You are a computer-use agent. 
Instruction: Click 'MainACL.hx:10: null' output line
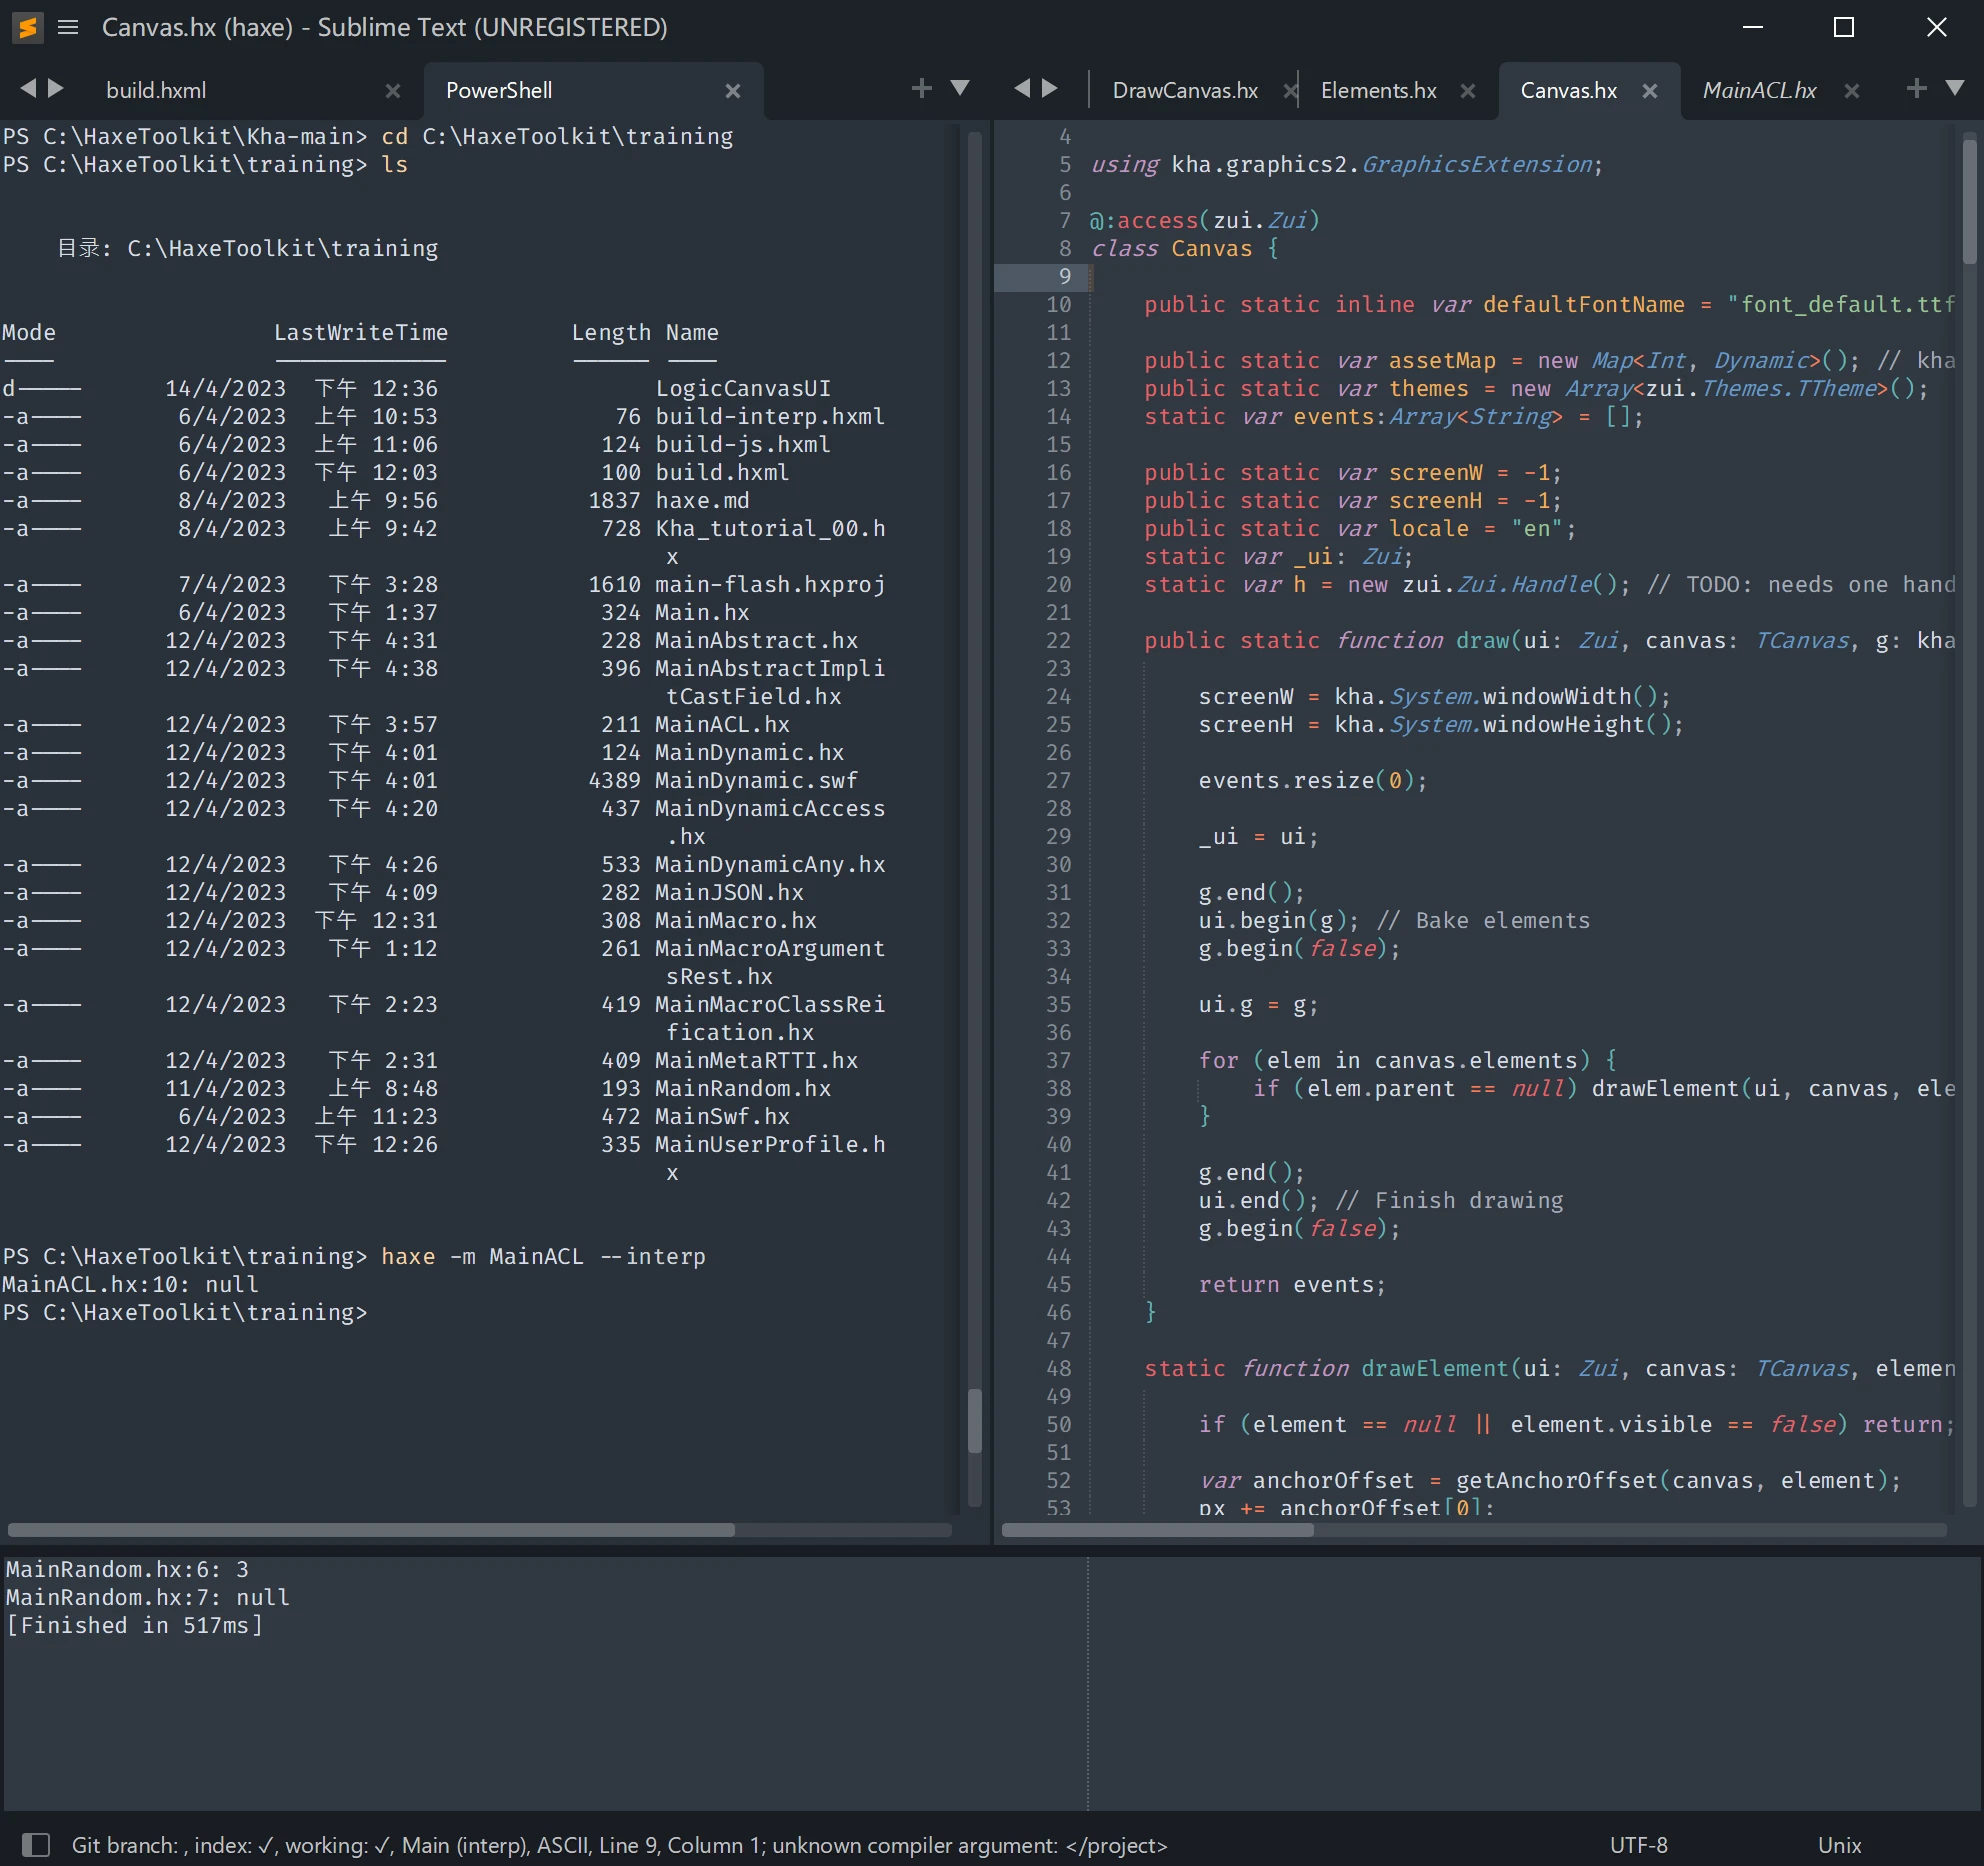[130, 1284]
